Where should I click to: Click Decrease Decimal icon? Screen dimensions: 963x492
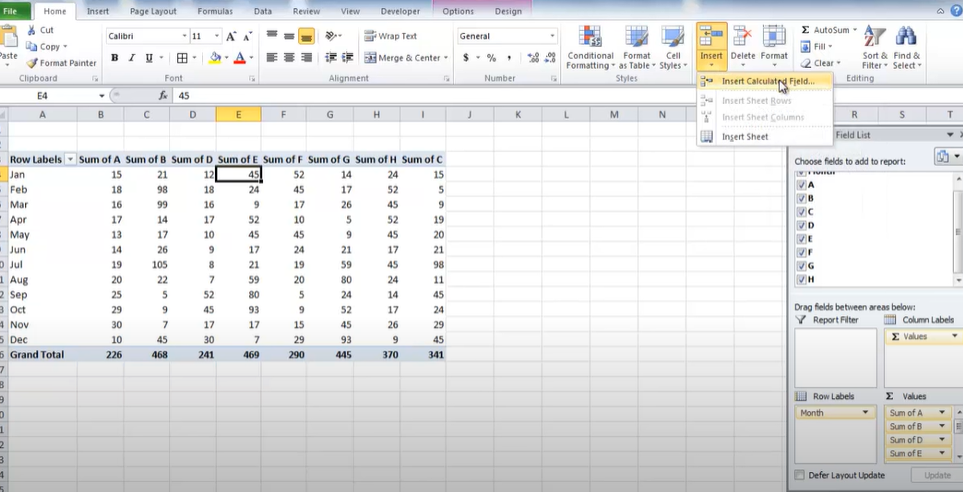[549, 58]
